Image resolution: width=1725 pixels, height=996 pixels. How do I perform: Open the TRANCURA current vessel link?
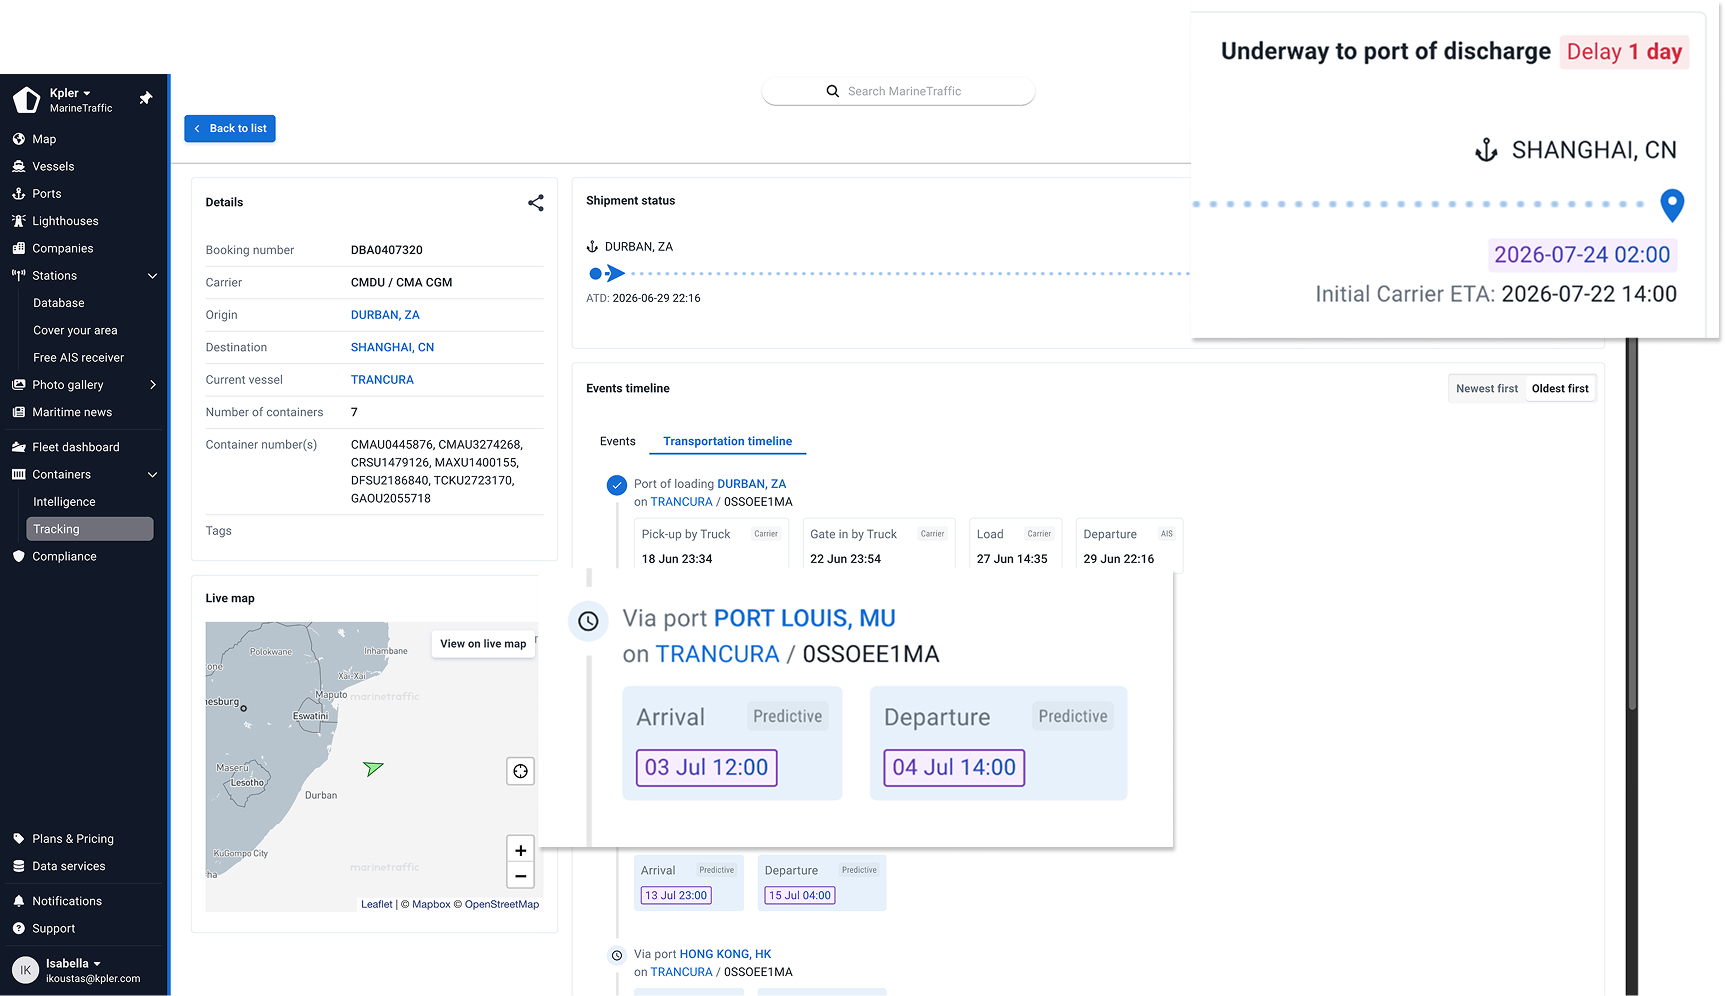pyautogui.click(x=382, y=380)
